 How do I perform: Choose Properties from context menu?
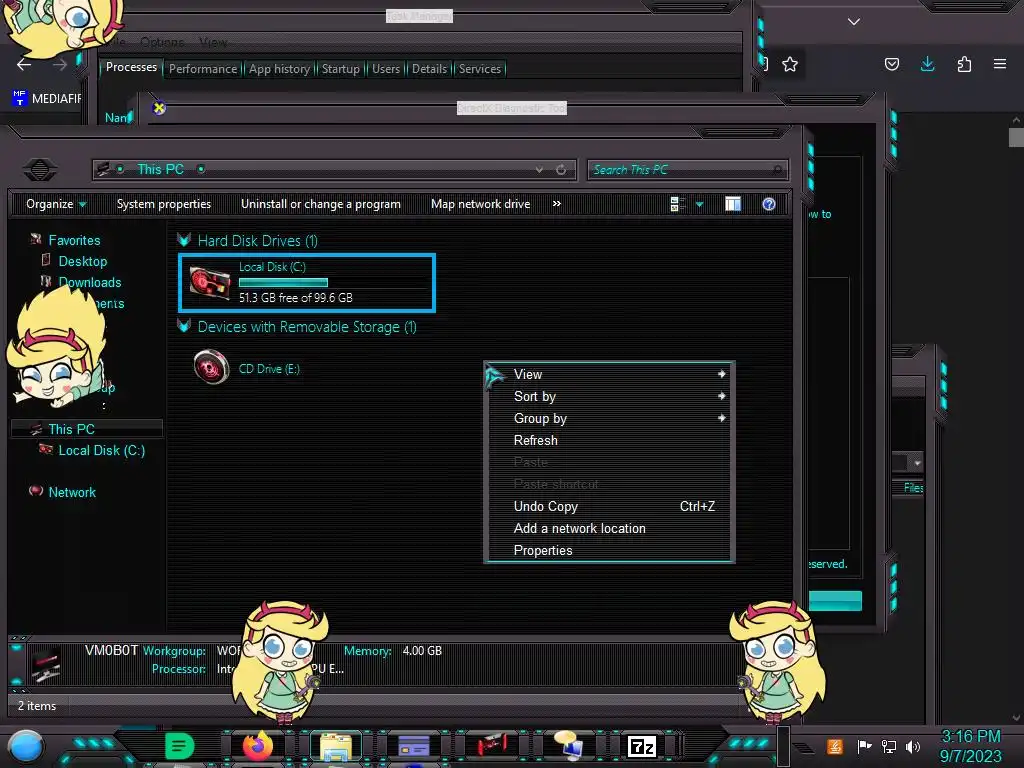(x=609, y=551)
